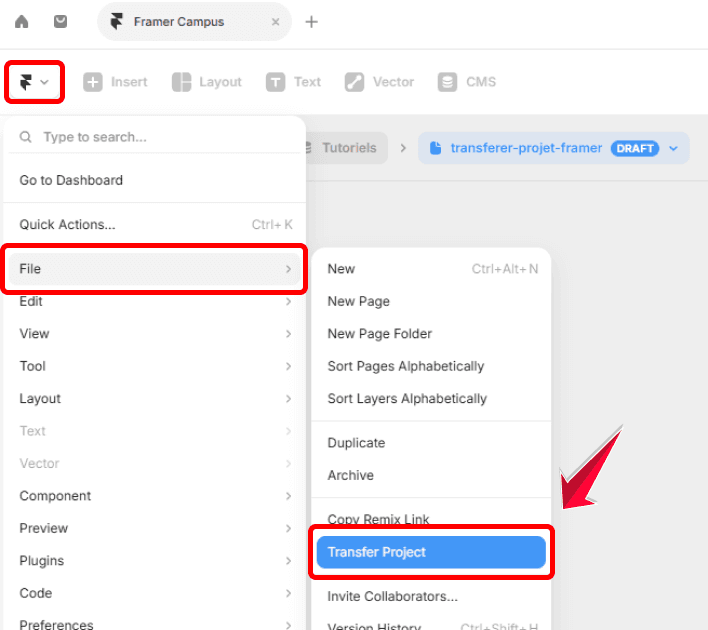Click the page file icon in breadcrumb
The width and height of the screenshot is (708, 630).
[x=435, y=148]
